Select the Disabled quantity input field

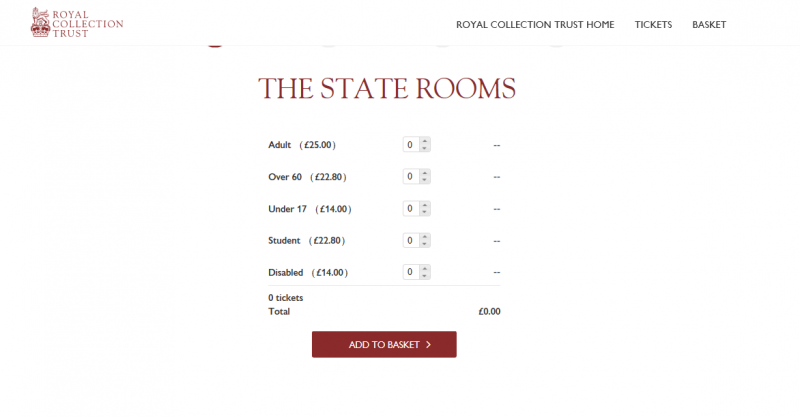410,272
